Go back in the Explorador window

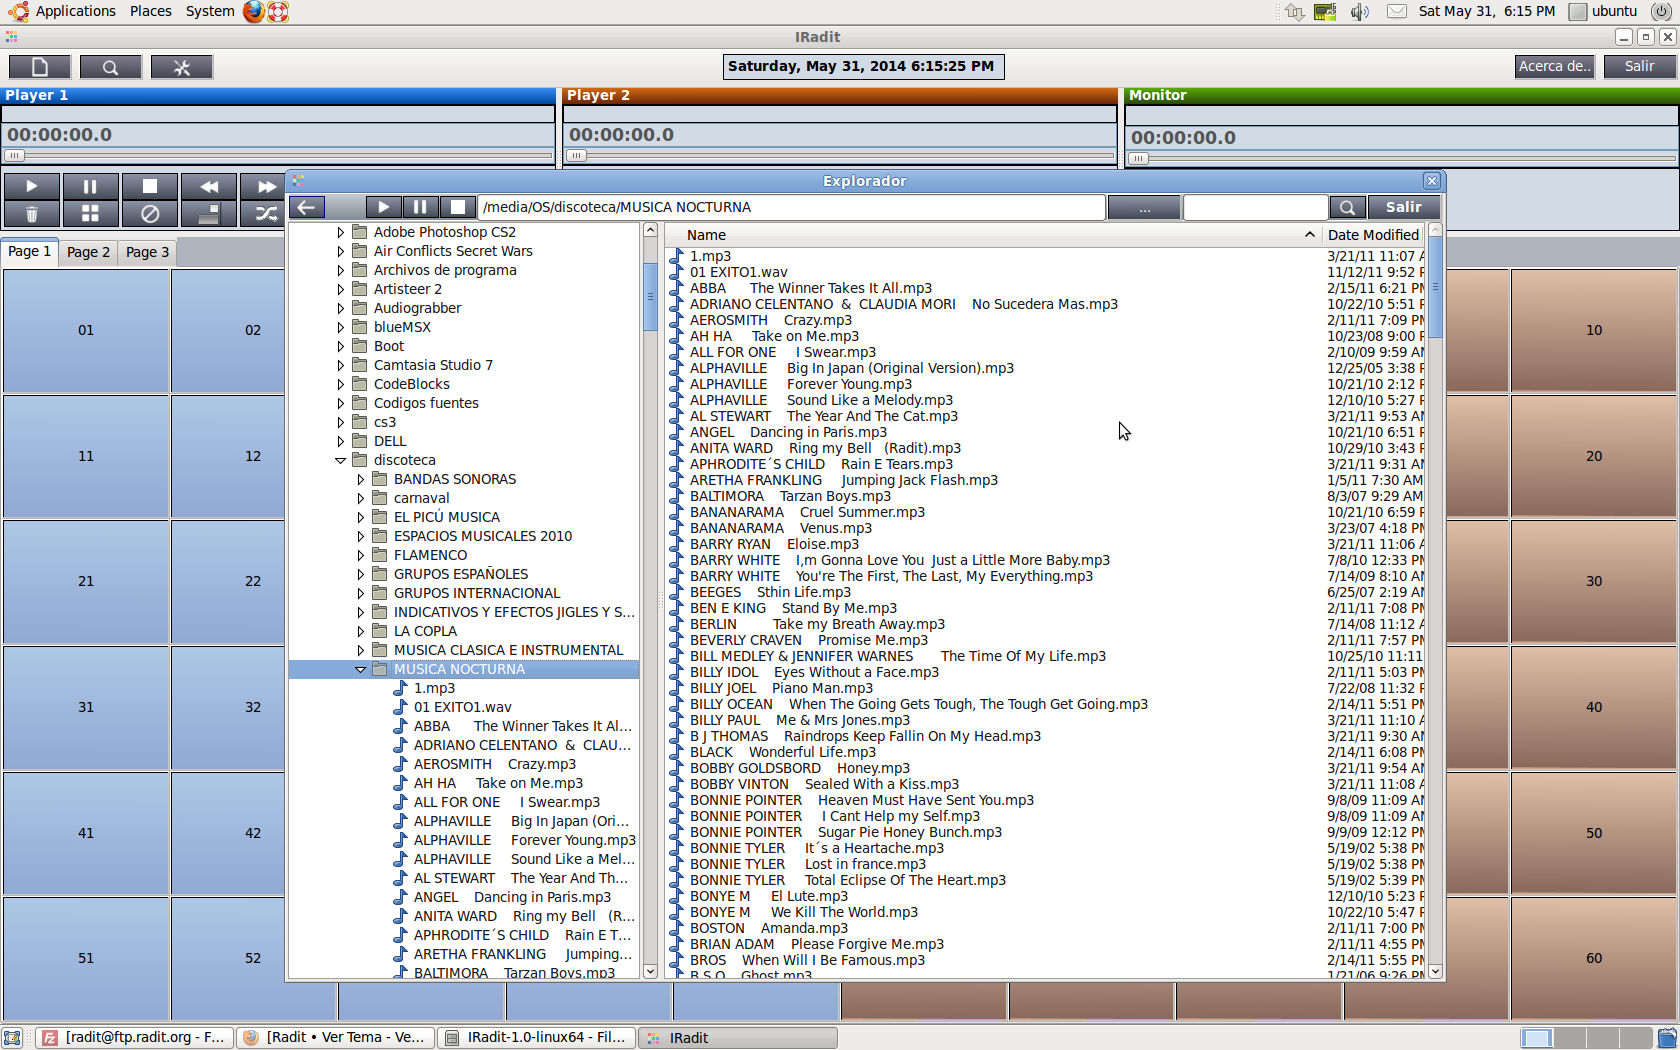pos(307,207)
